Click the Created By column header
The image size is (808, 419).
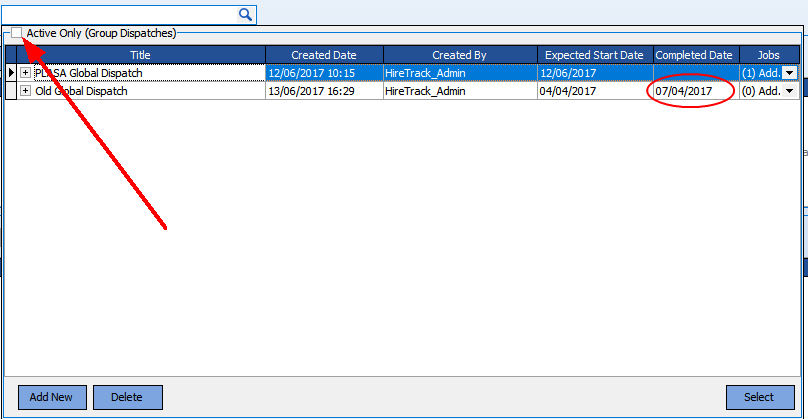458,55
